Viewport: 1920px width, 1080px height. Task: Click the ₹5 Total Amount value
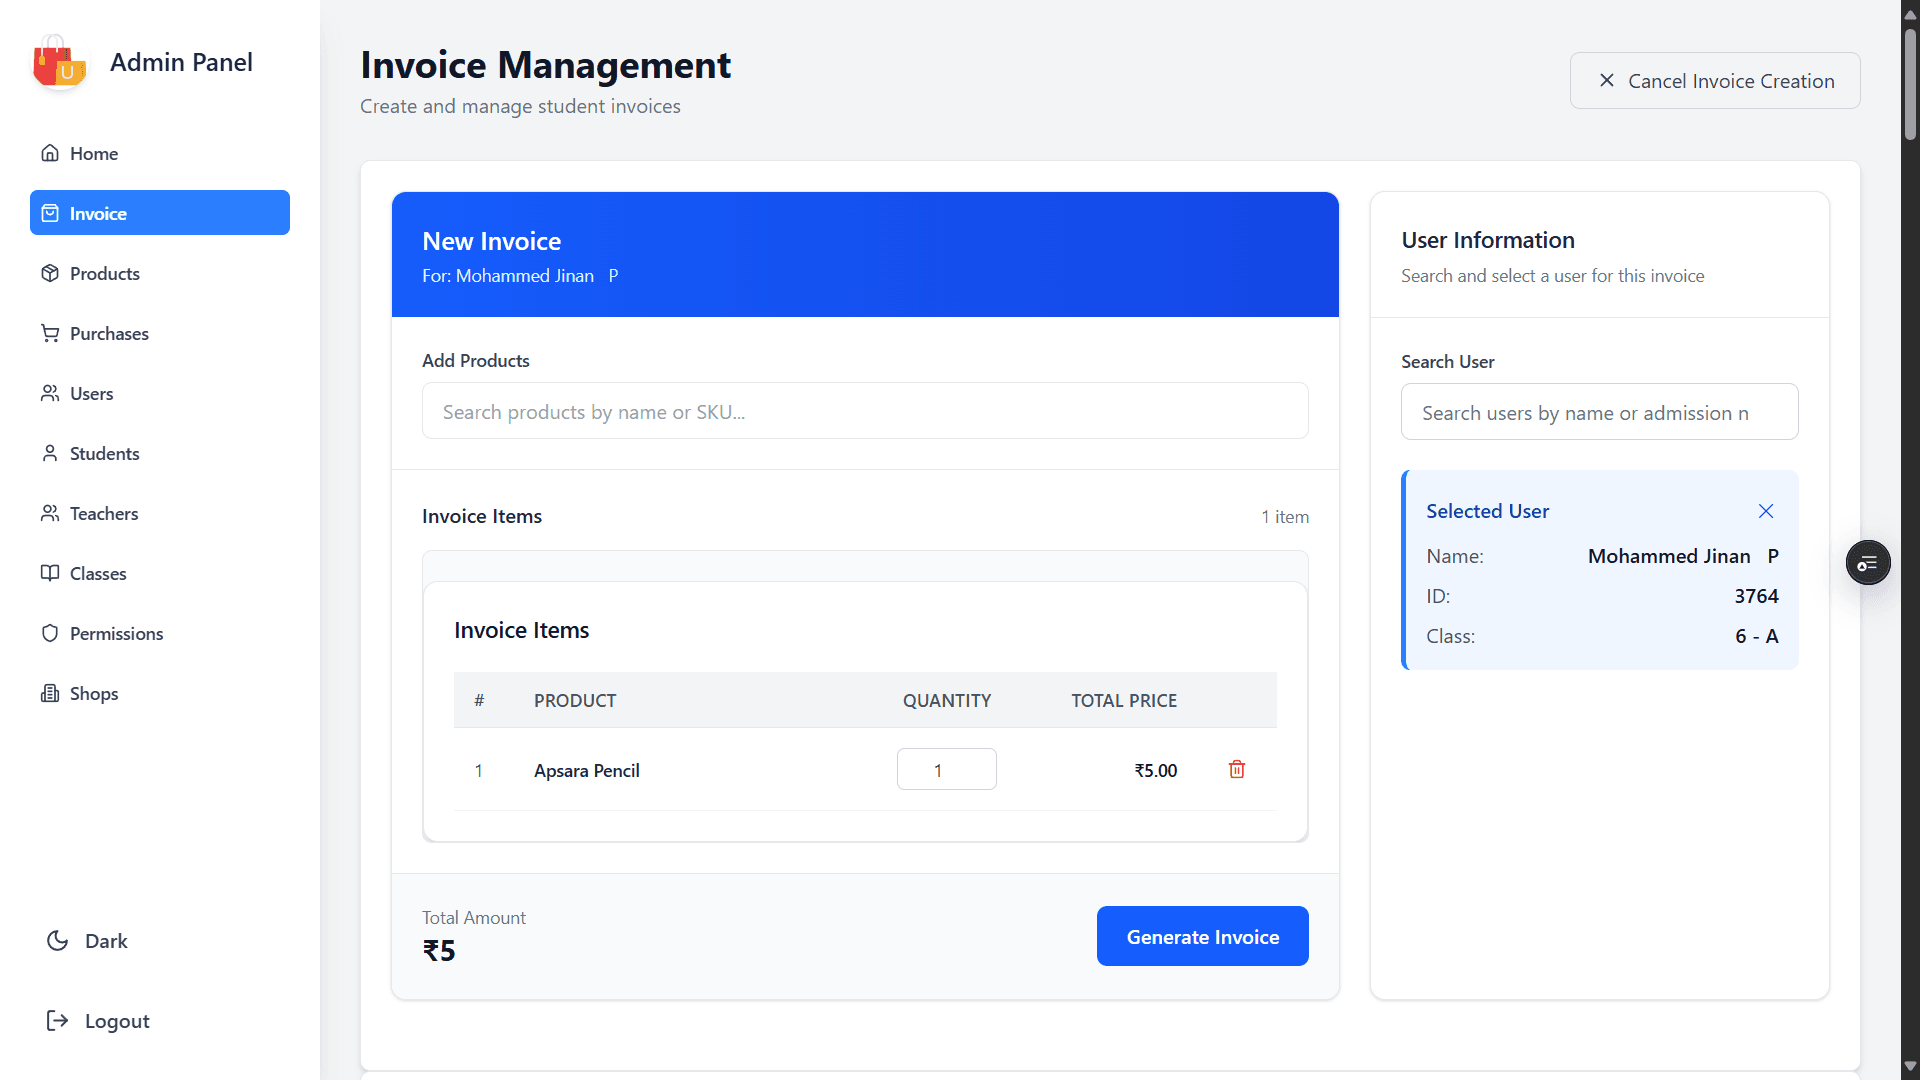[x=439, y=950]
